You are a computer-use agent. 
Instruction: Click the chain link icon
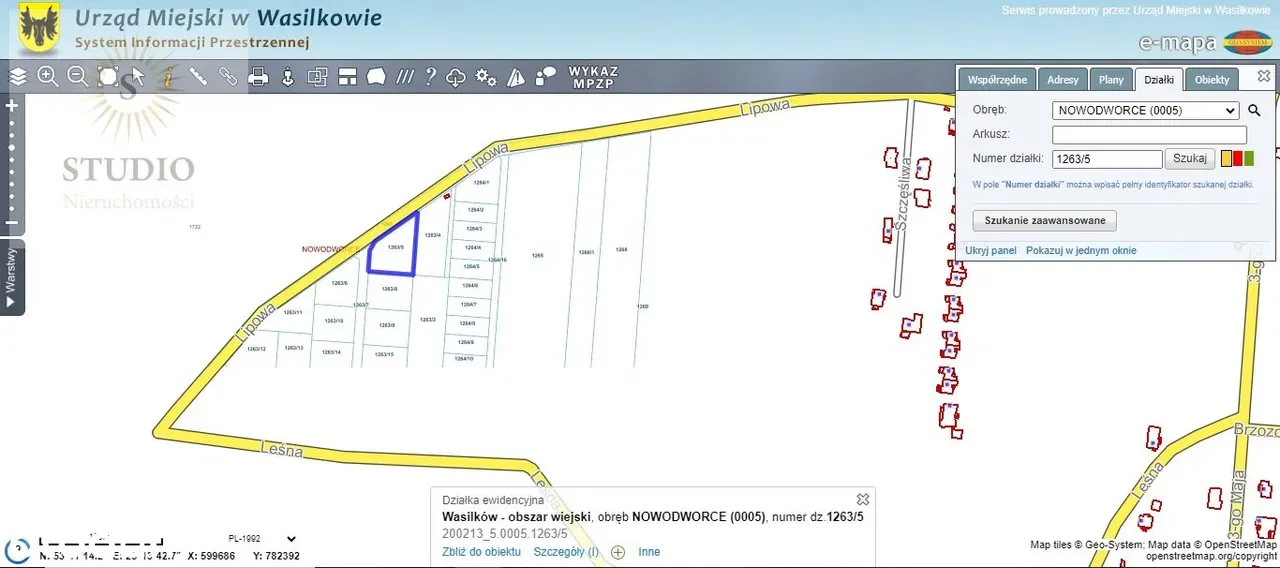coord(228,76)
